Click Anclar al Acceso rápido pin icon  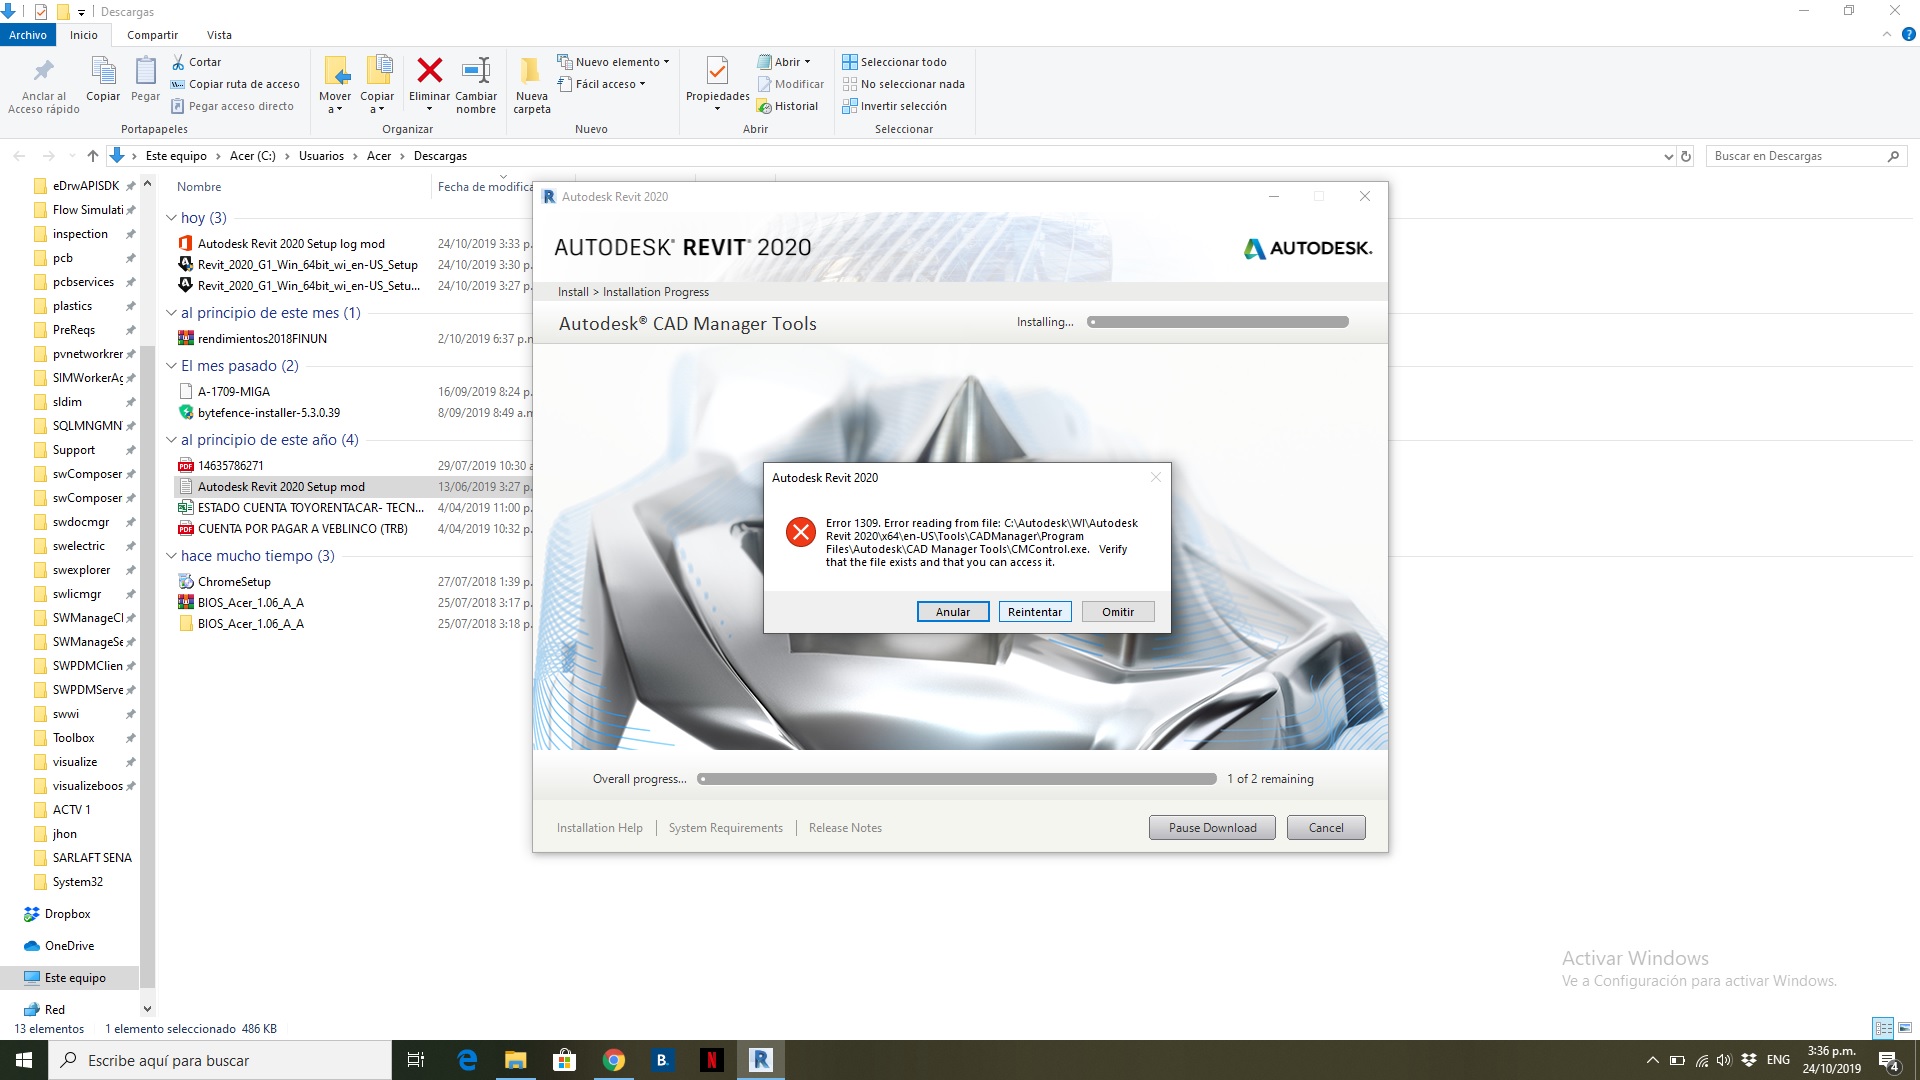pos(43,71)
